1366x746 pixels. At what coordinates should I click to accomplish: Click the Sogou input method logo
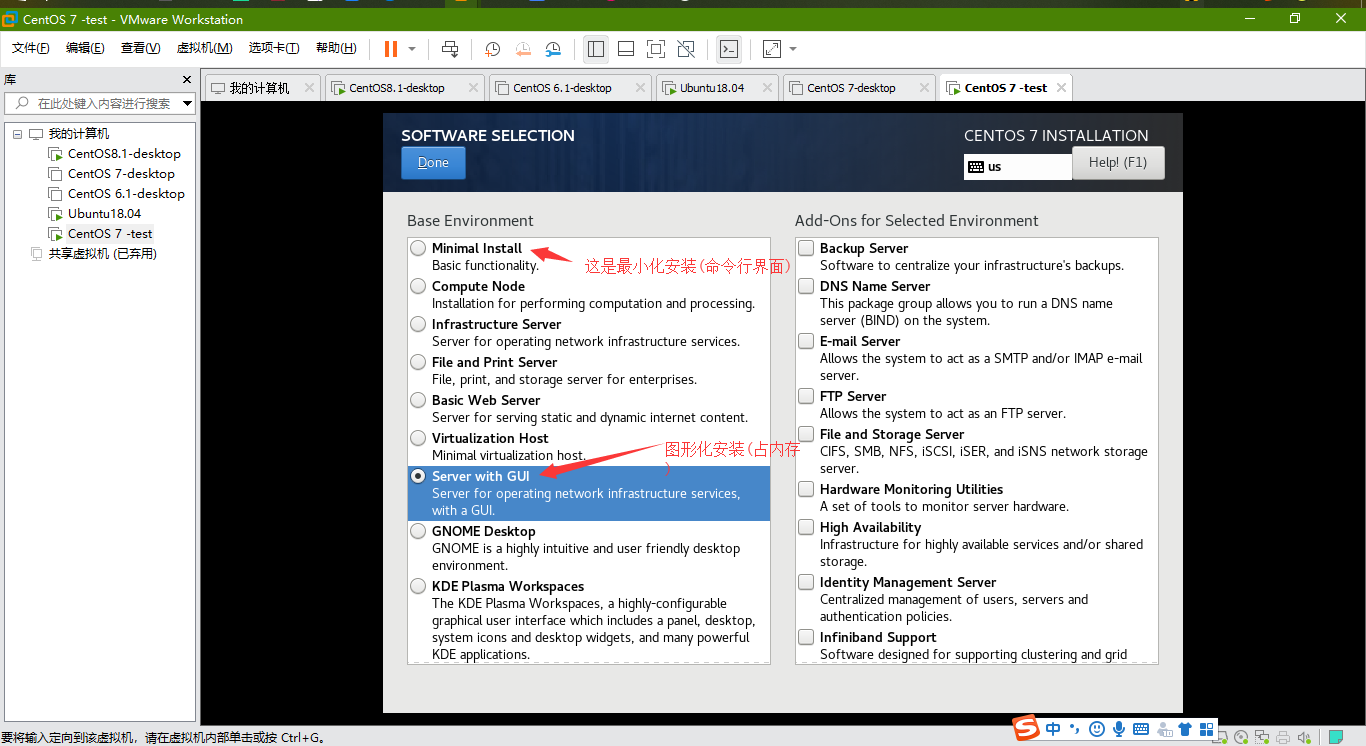(1026, 729)
